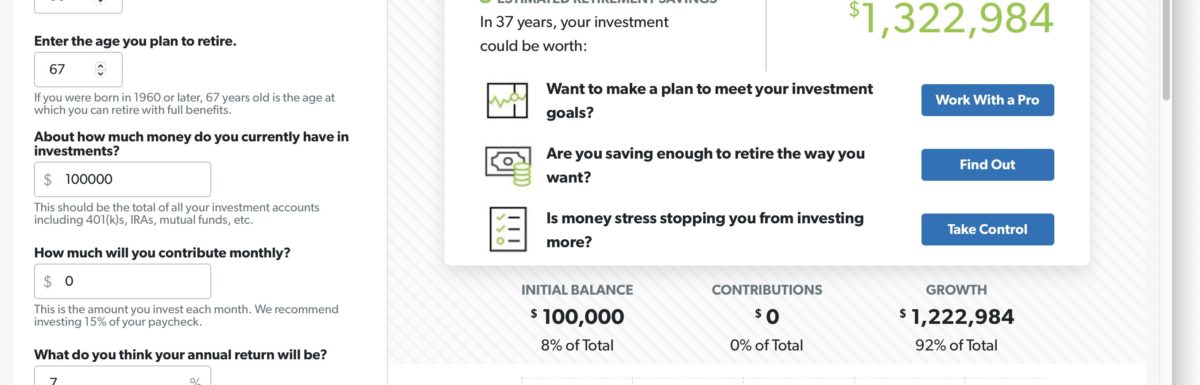Click the cash and coins icon

[507, 165]
